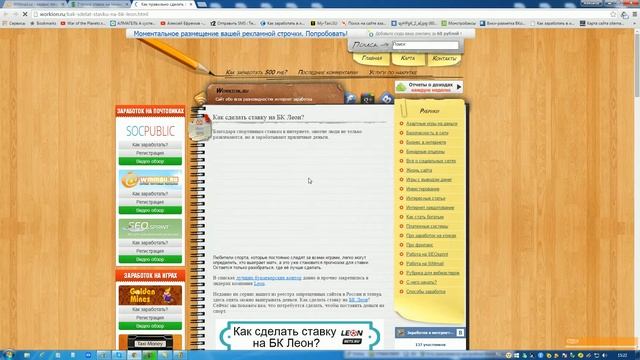Open 'Способы заработка' category link

coord(426,291)
